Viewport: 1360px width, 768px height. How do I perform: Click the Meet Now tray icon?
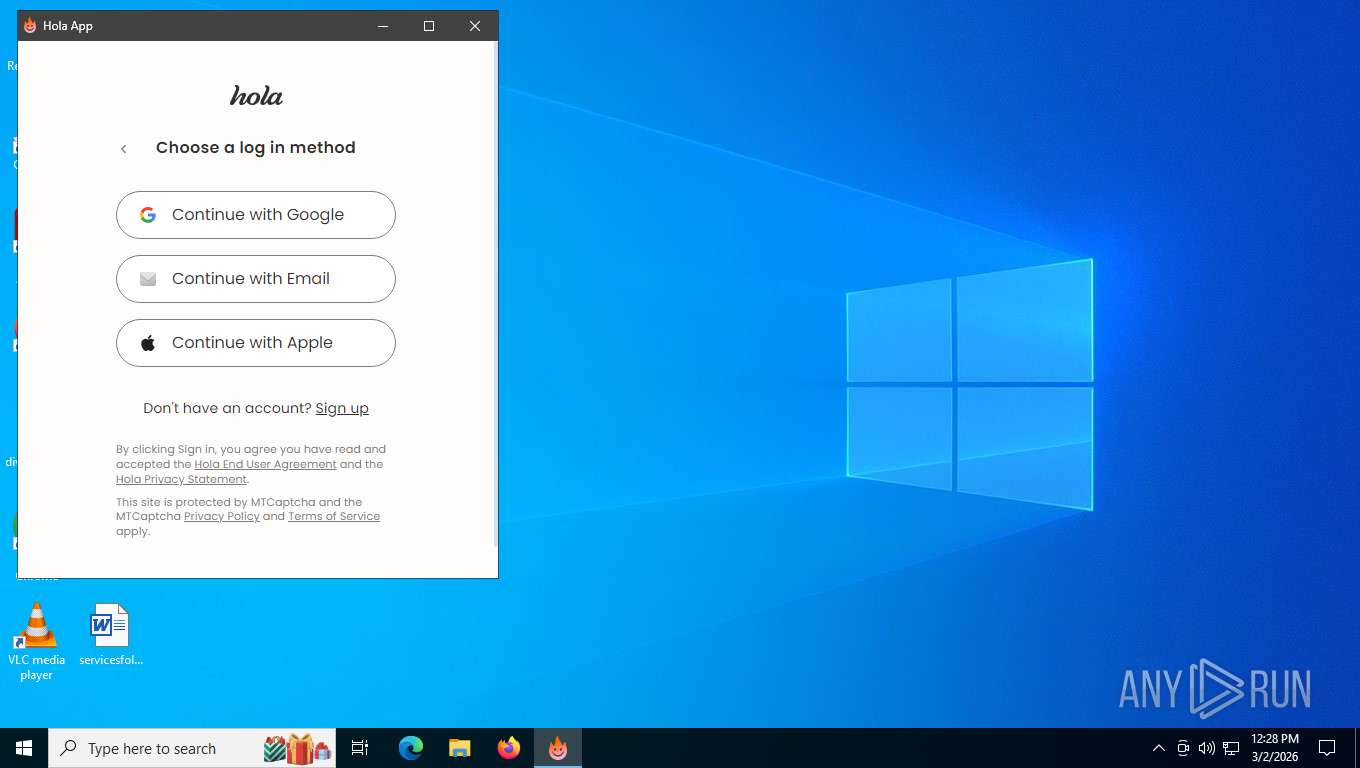point(1183,748)
